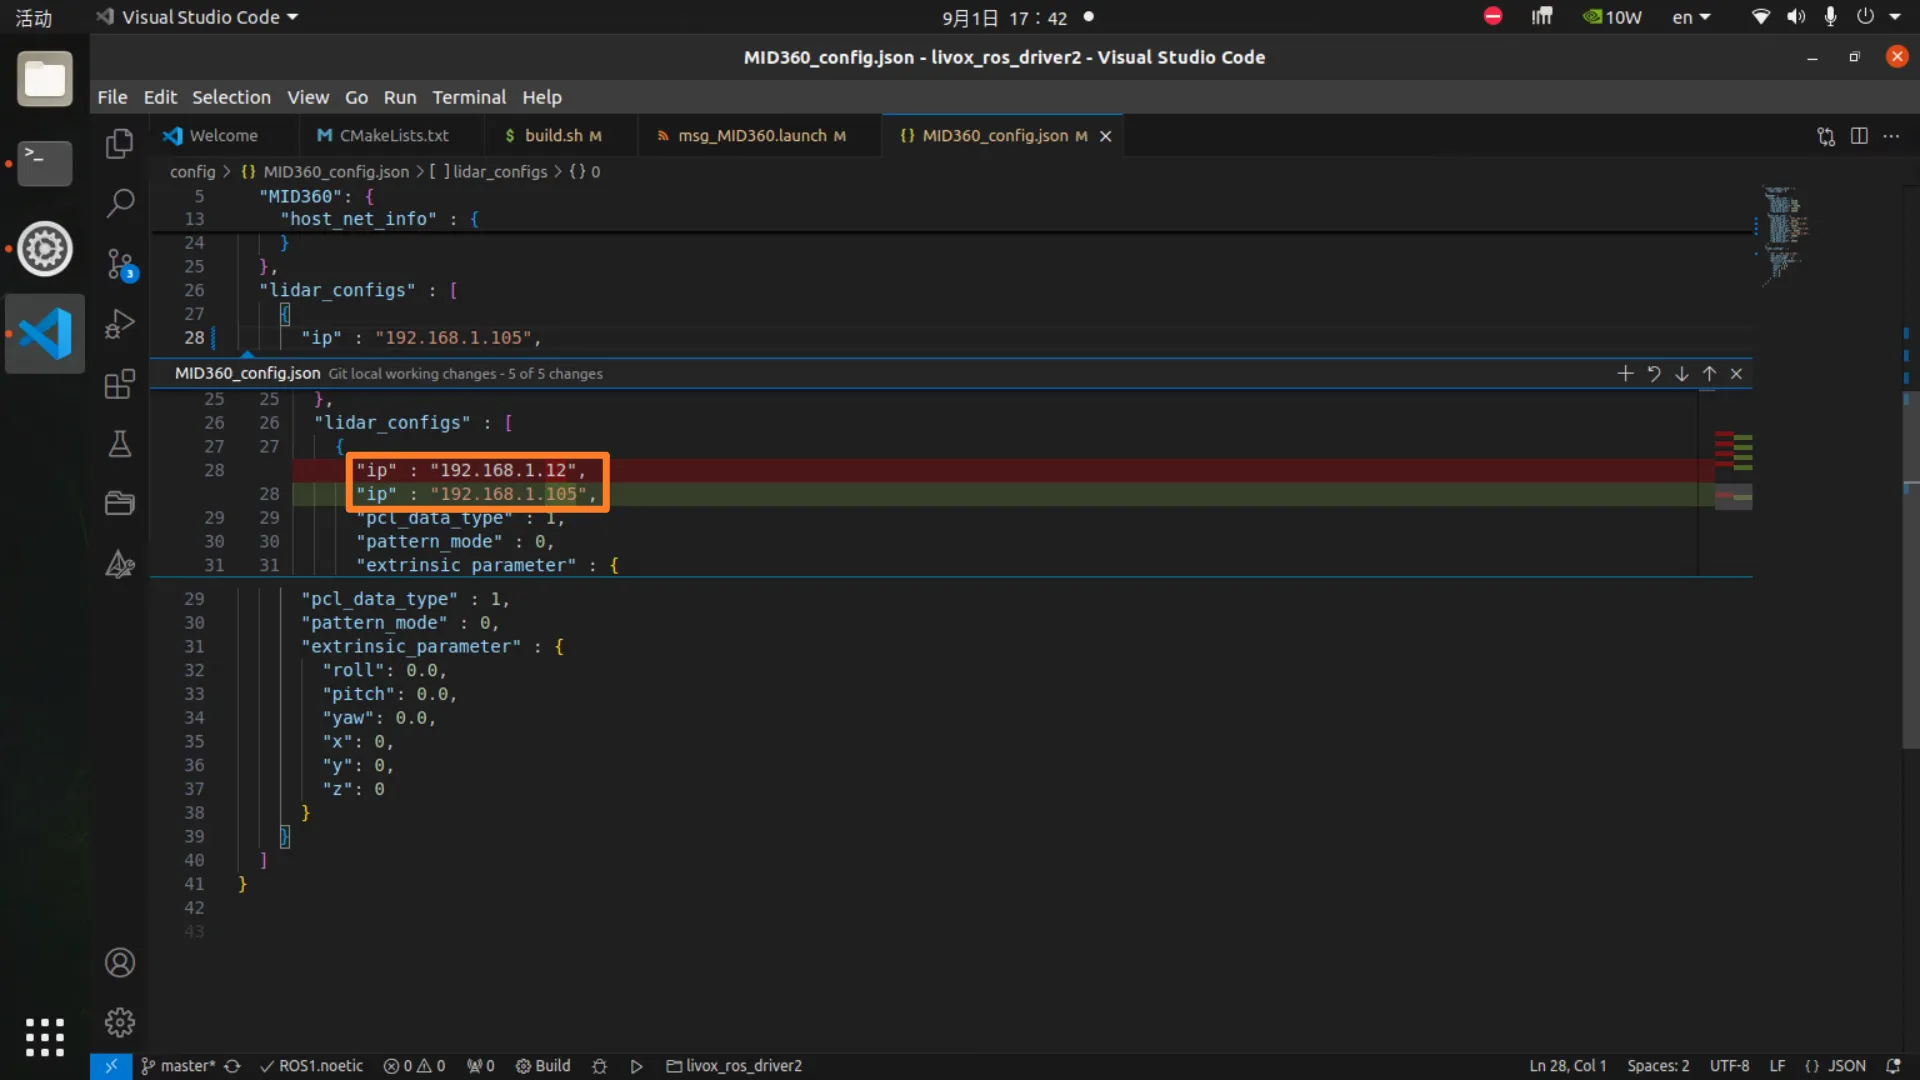Stage the change with the plus icon
The width and height of the screenshot is (1920, 1080).
[x=1625, y=373]
